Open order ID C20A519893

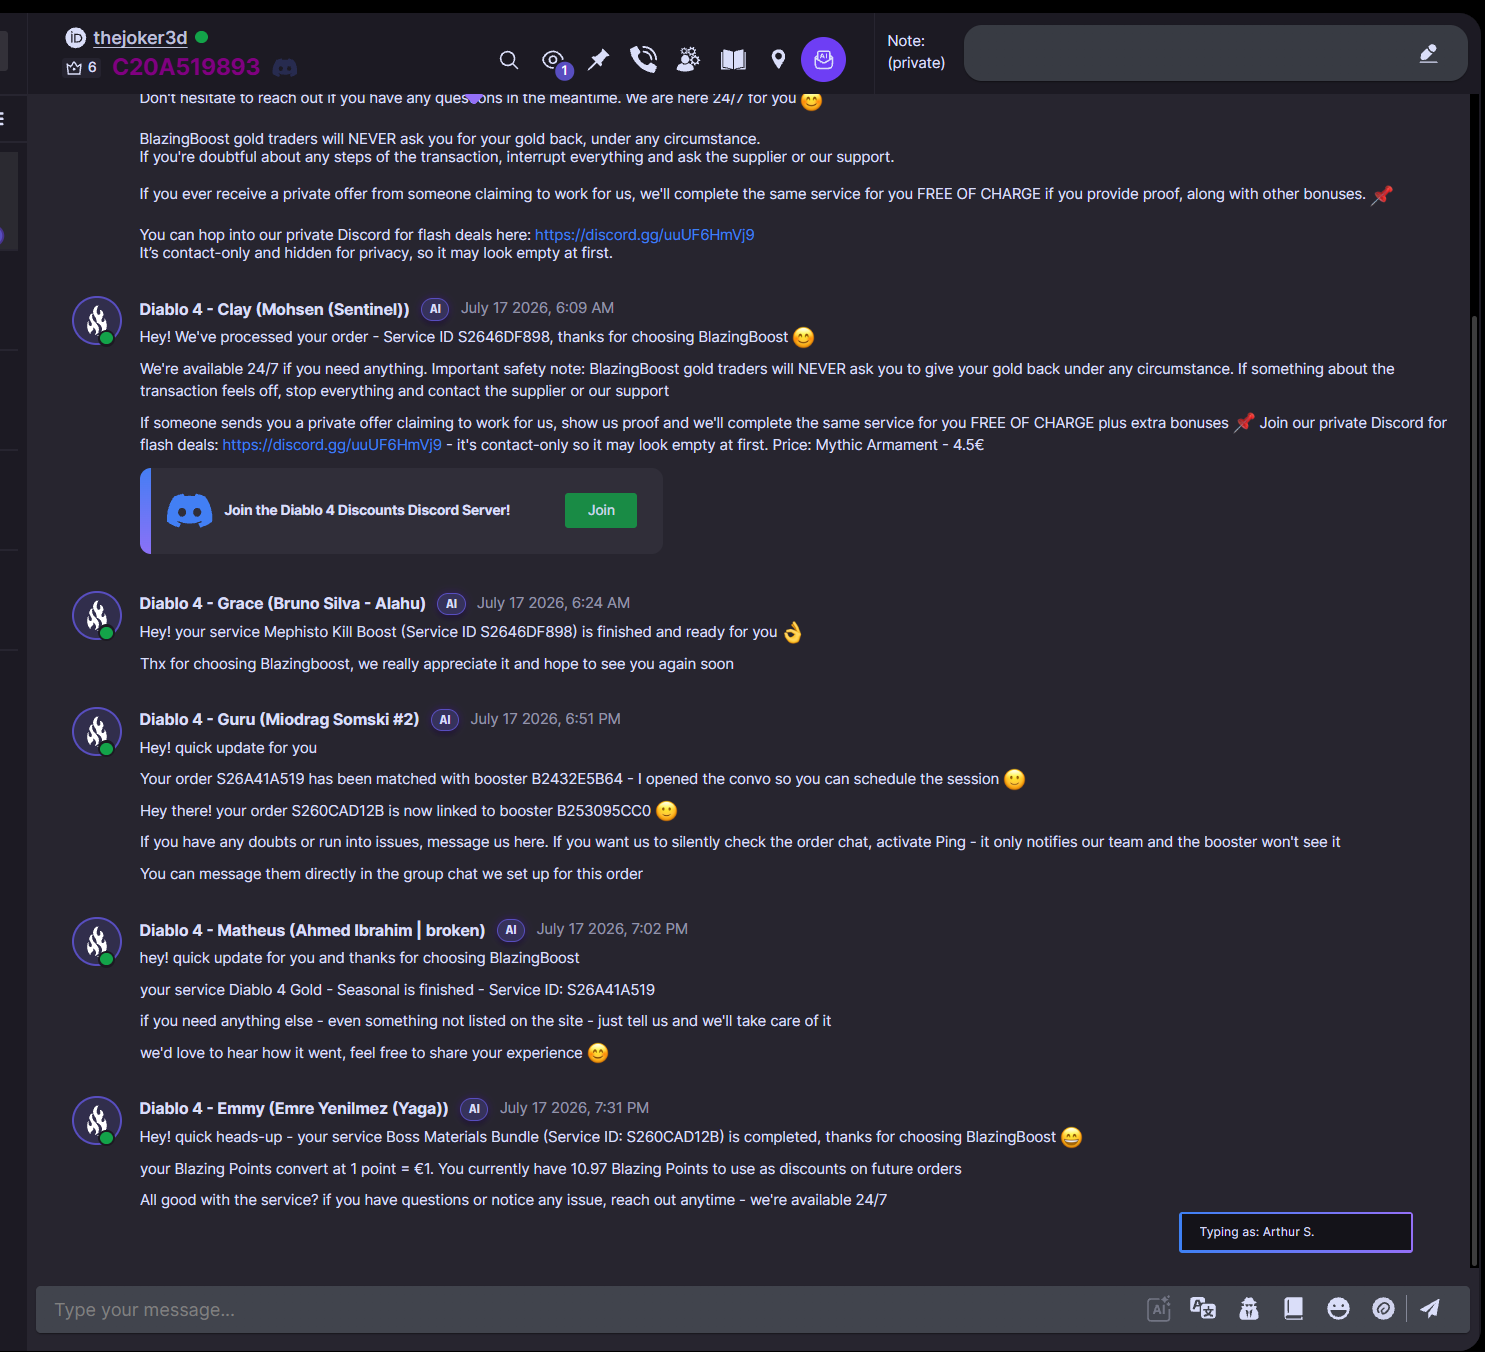pos(186,67)
